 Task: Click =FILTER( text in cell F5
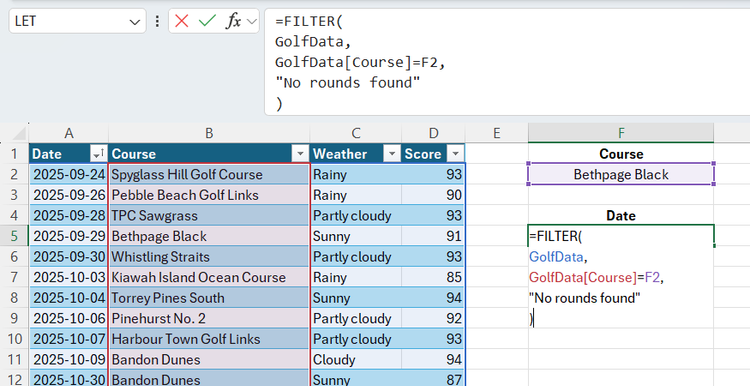click(x=555, y=236)
